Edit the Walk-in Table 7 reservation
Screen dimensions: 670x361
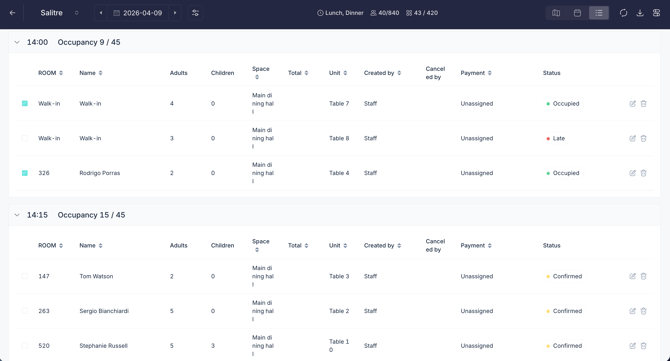point(632,103)
